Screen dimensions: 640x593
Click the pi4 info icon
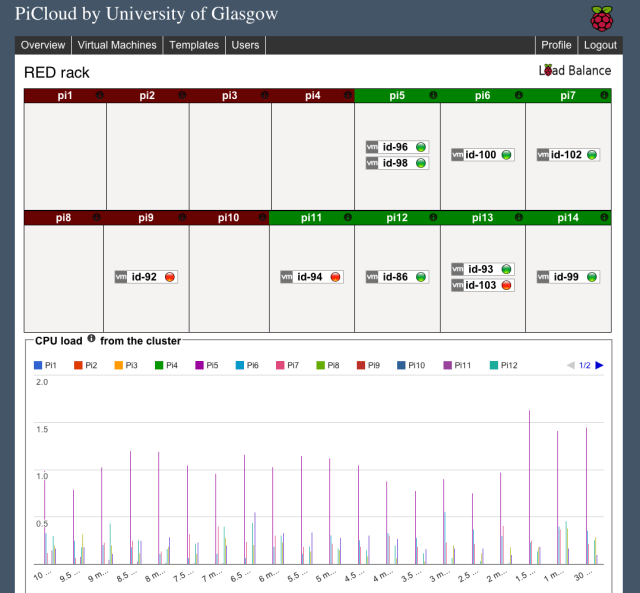[x=348, y=95]
